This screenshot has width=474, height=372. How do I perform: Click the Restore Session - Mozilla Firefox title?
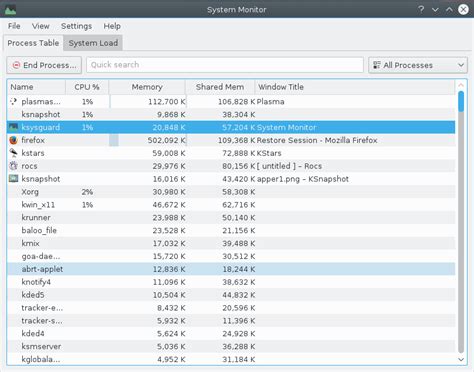[317, 140]
